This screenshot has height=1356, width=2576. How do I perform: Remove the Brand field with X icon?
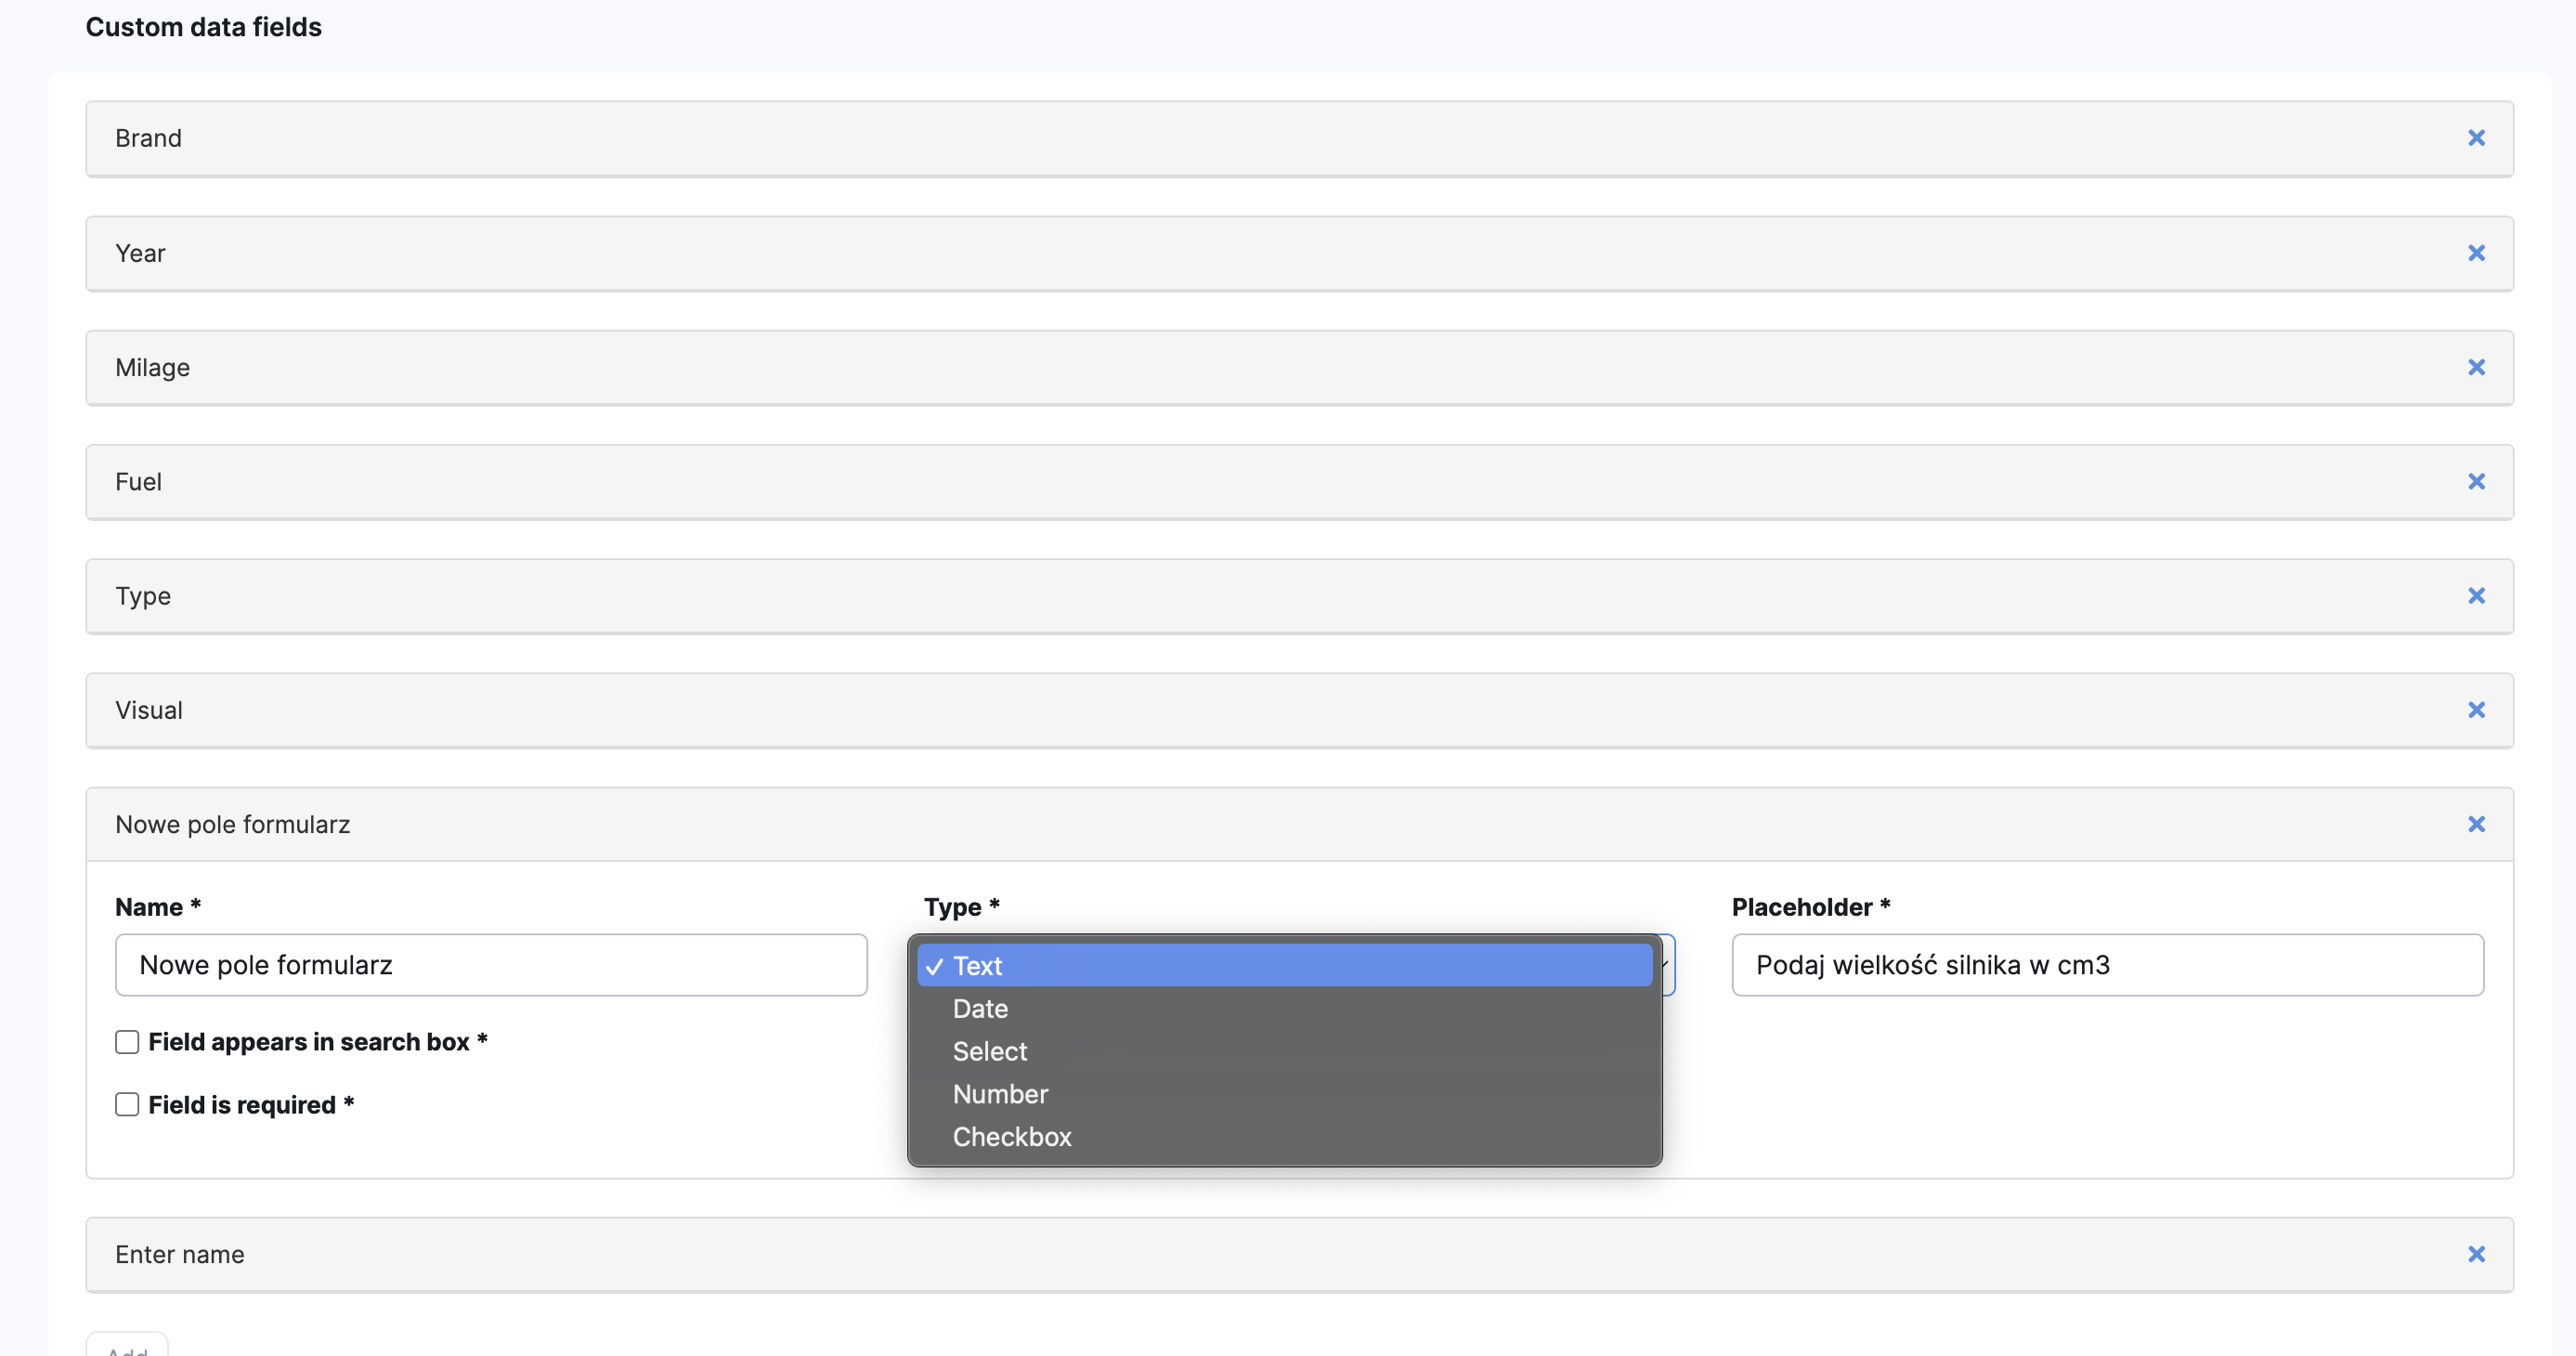coord(2476,138)
